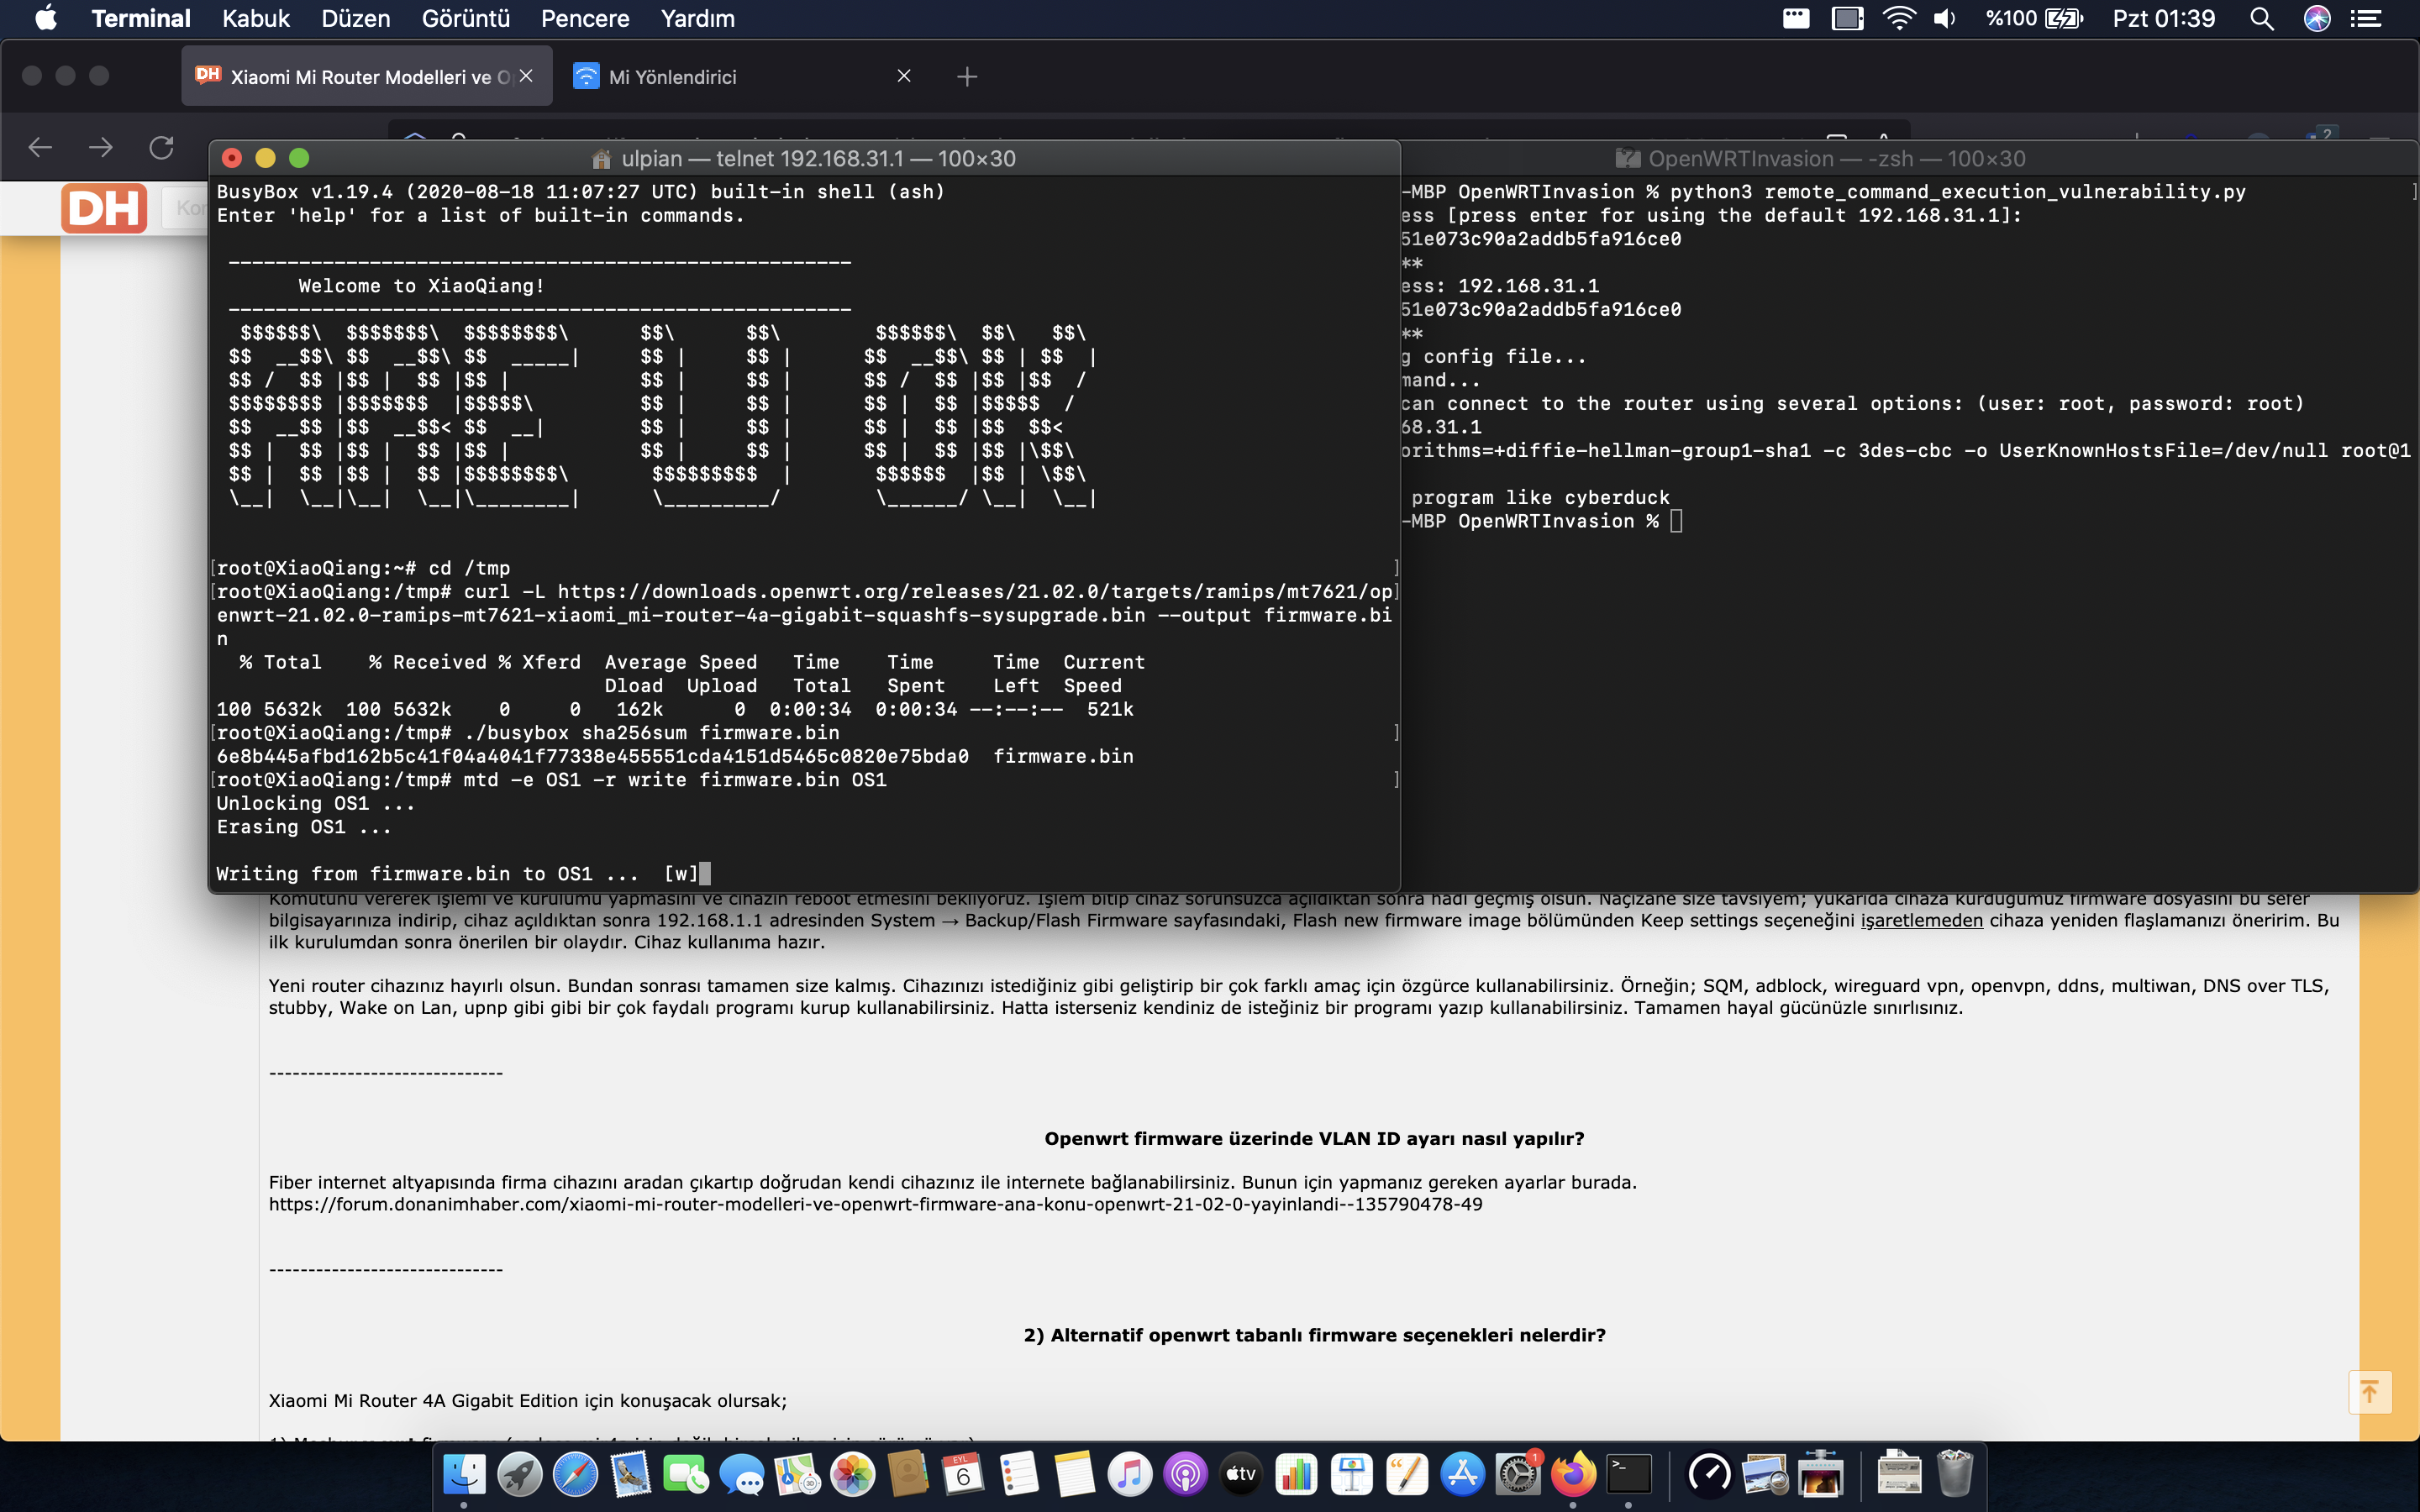
Task: Click the telnet 192.168.31.1 window title bar
Action: click(x=804, y=159)
